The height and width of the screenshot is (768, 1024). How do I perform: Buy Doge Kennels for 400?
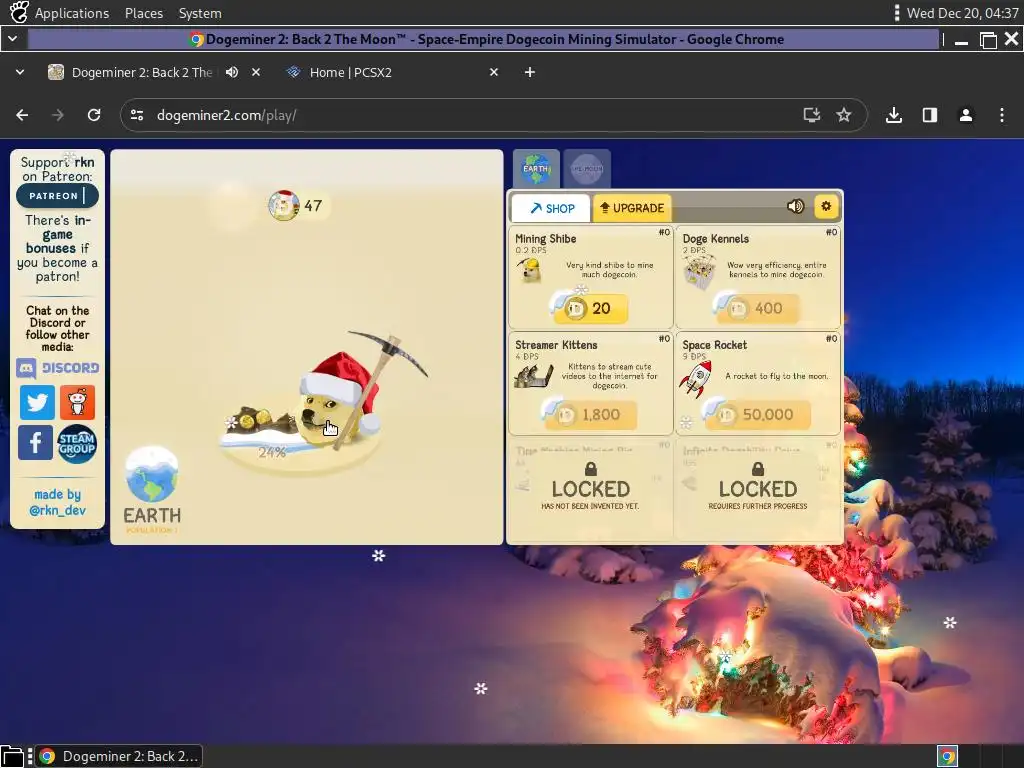757,308
